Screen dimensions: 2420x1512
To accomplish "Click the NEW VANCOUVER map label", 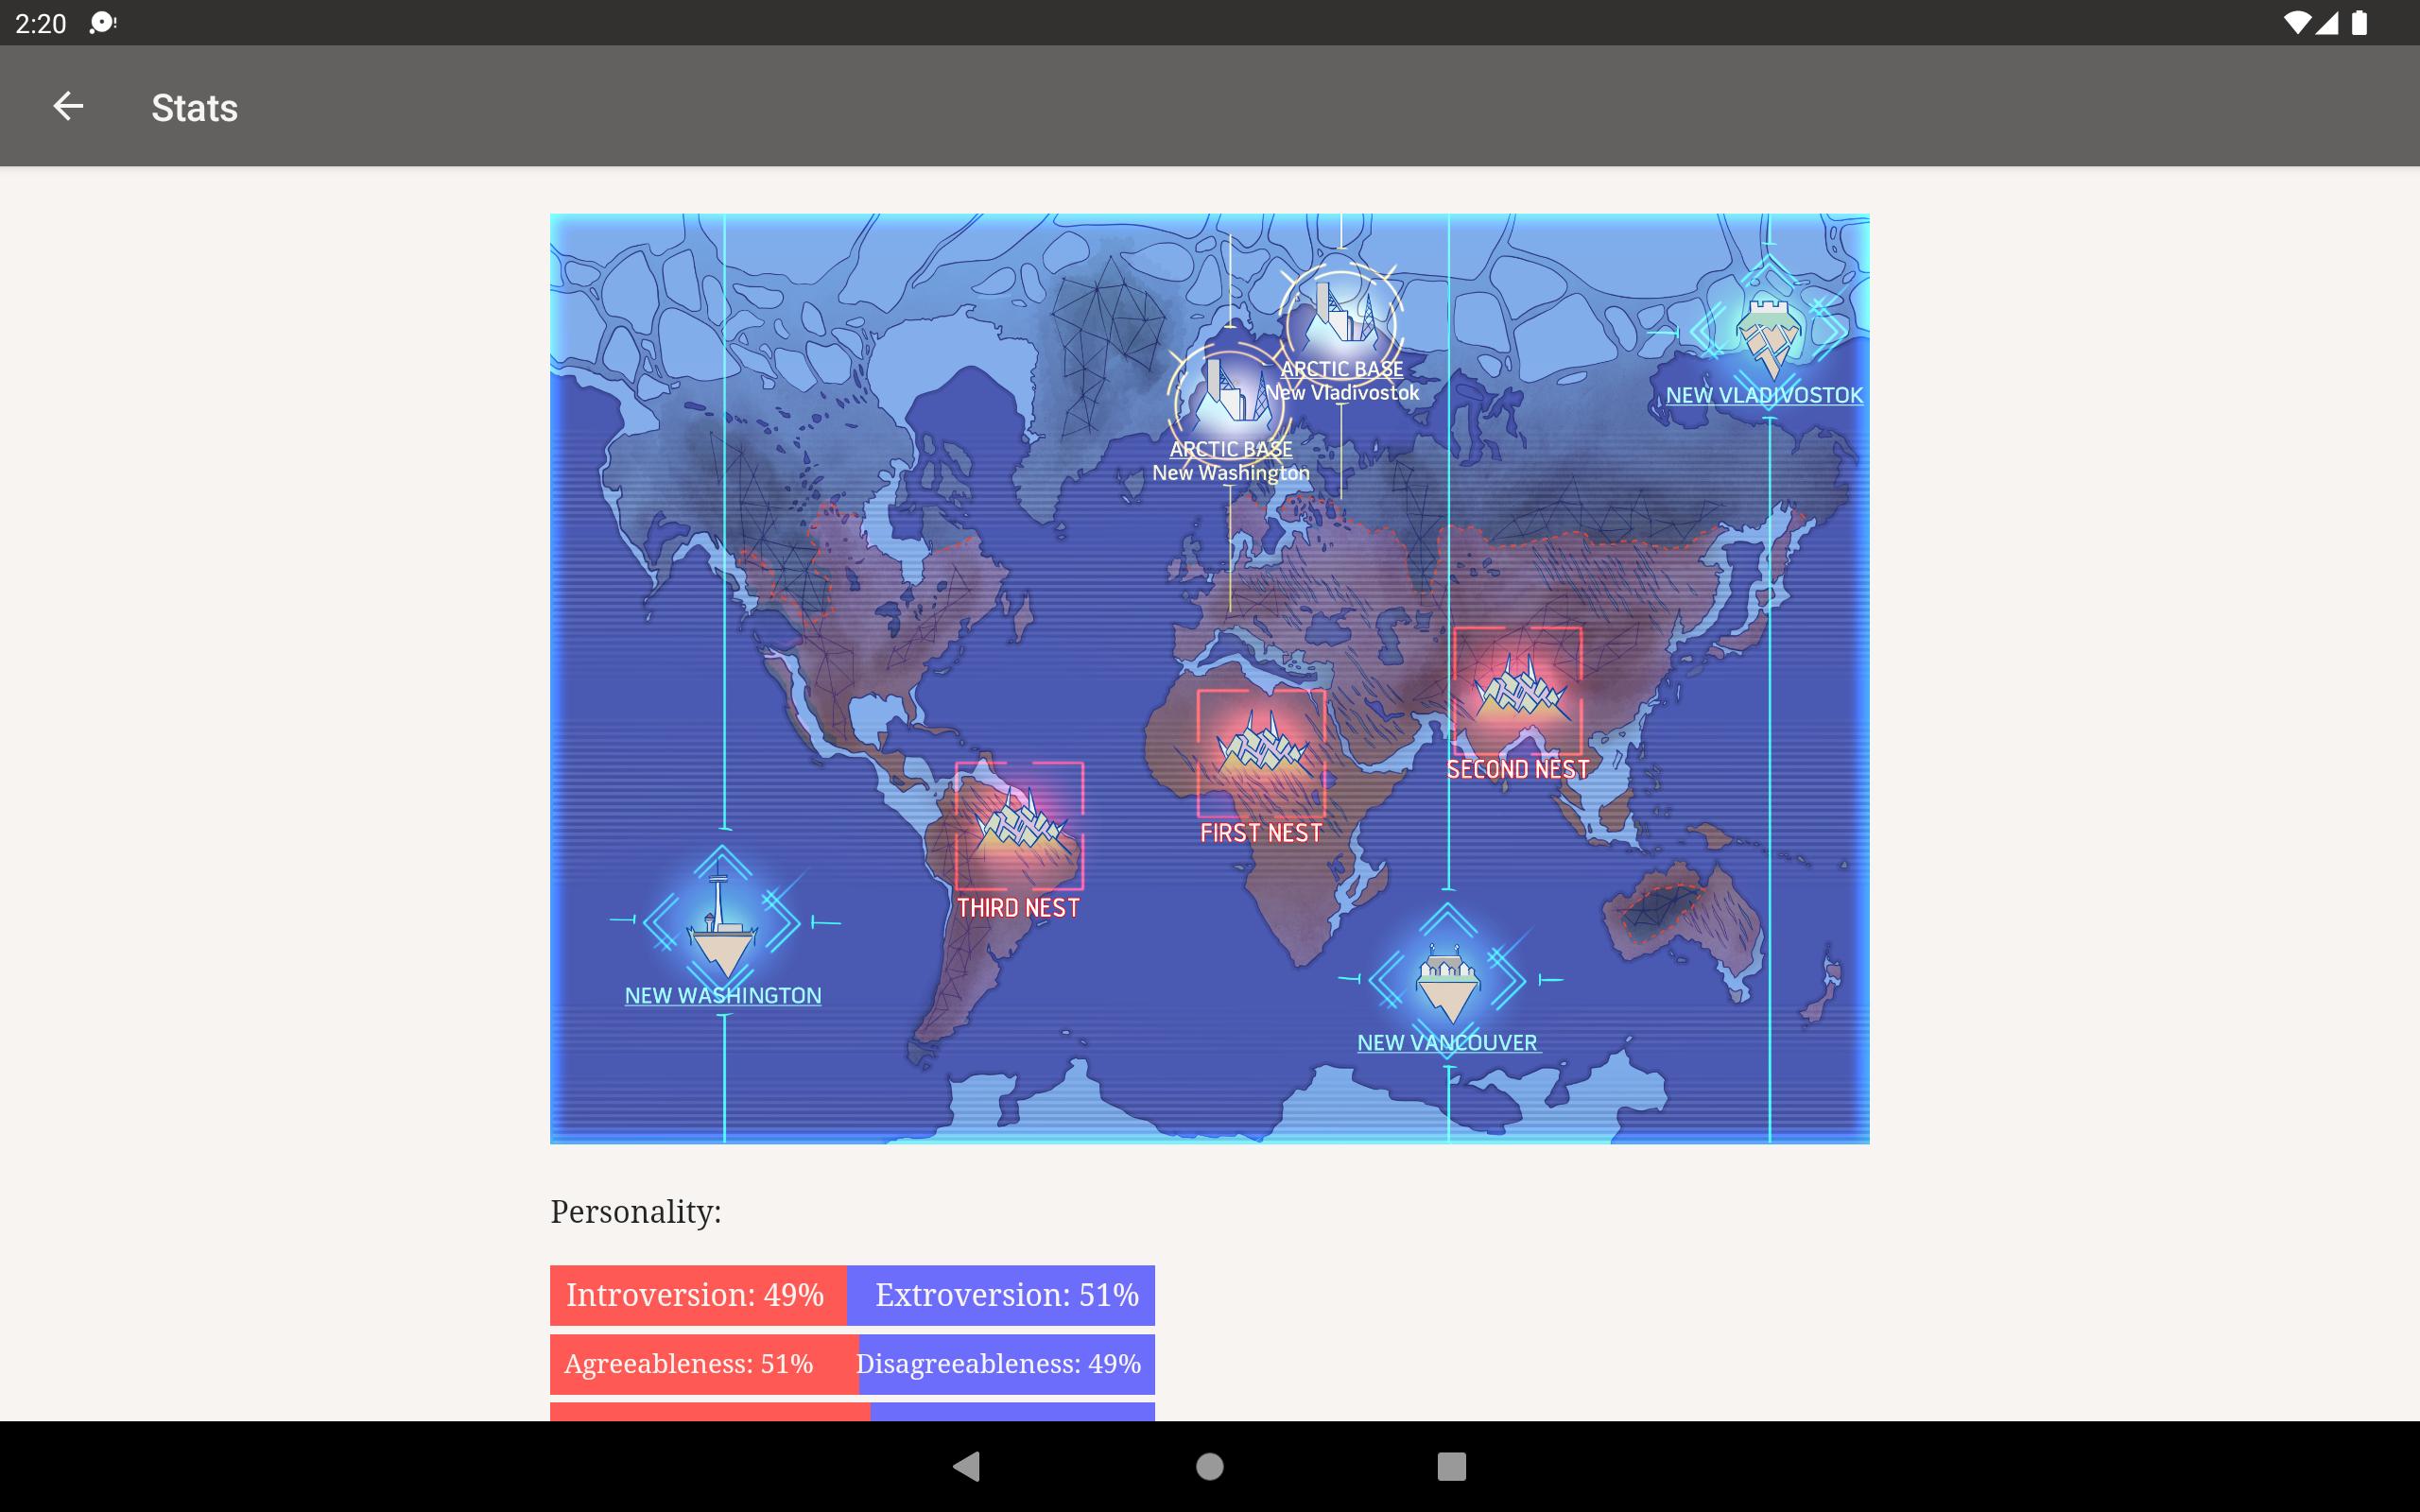I will [x=1447, y=1043].
